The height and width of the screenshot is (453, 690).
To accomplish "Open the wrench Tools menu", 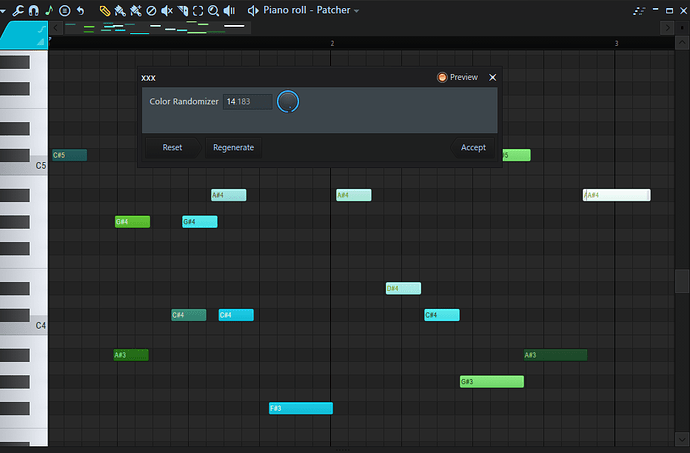I will click(x=19, y=10).
